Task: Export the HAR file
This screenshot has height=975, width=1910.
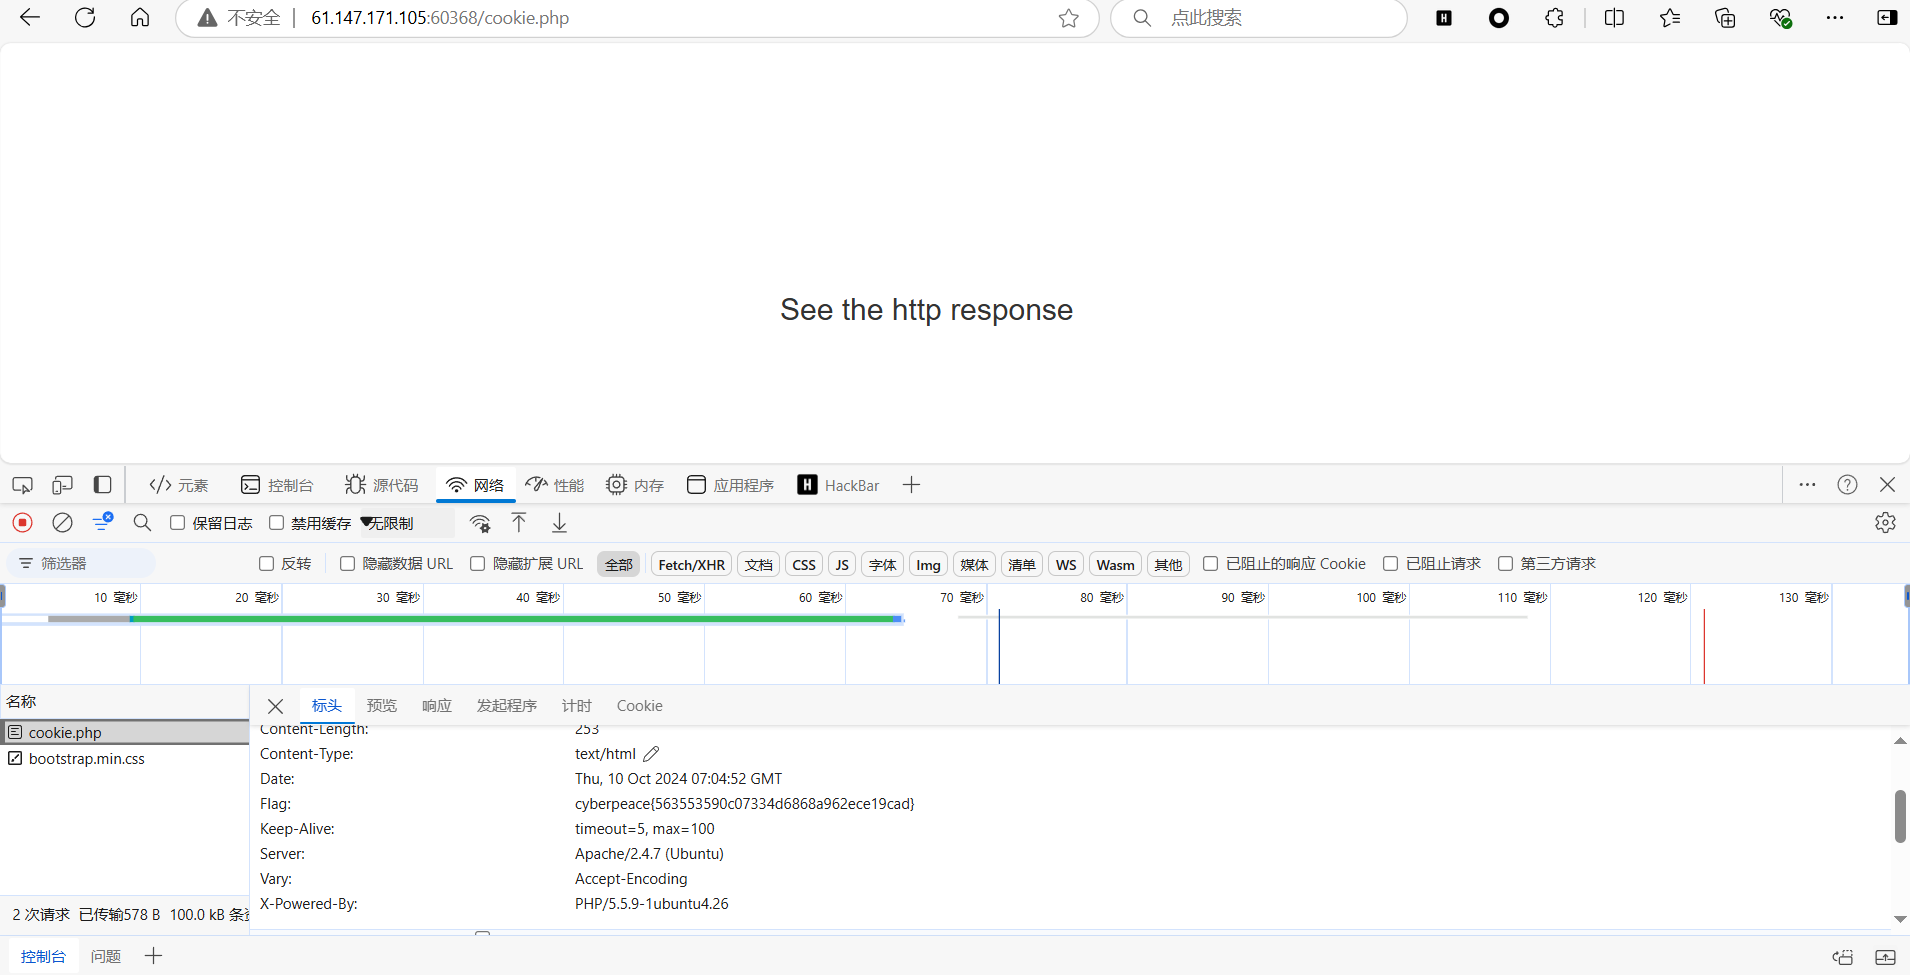Action: click(560, 523)
